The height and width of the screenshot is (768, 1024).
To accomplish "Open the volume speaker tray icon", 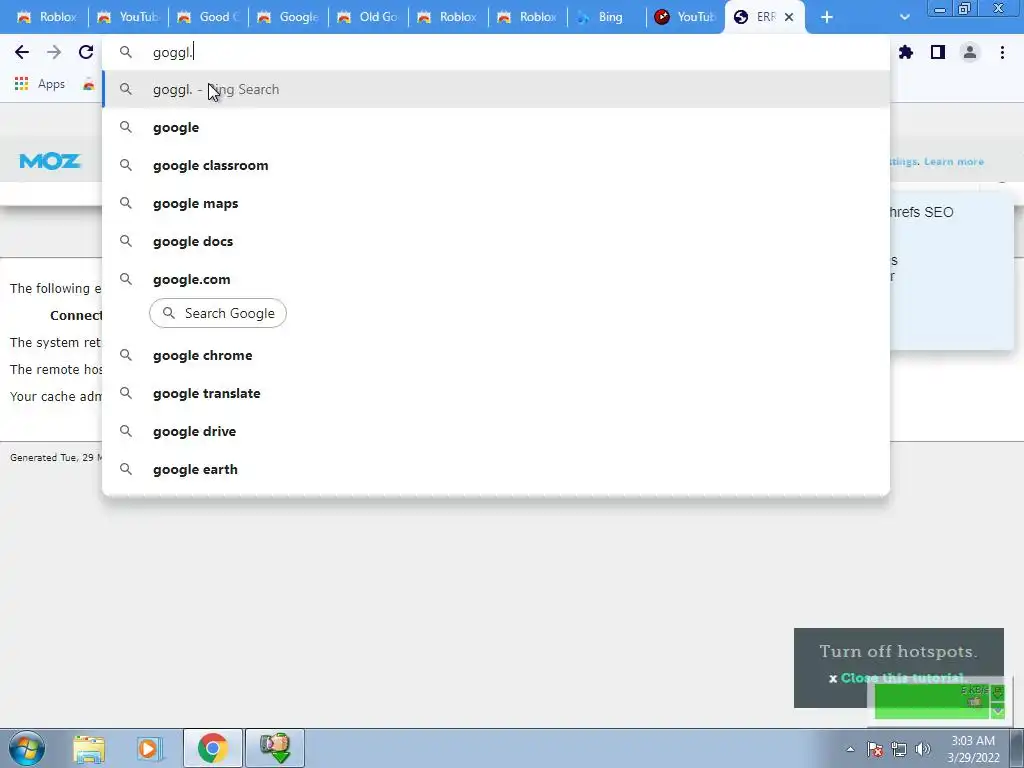I will tap(923, 749).
